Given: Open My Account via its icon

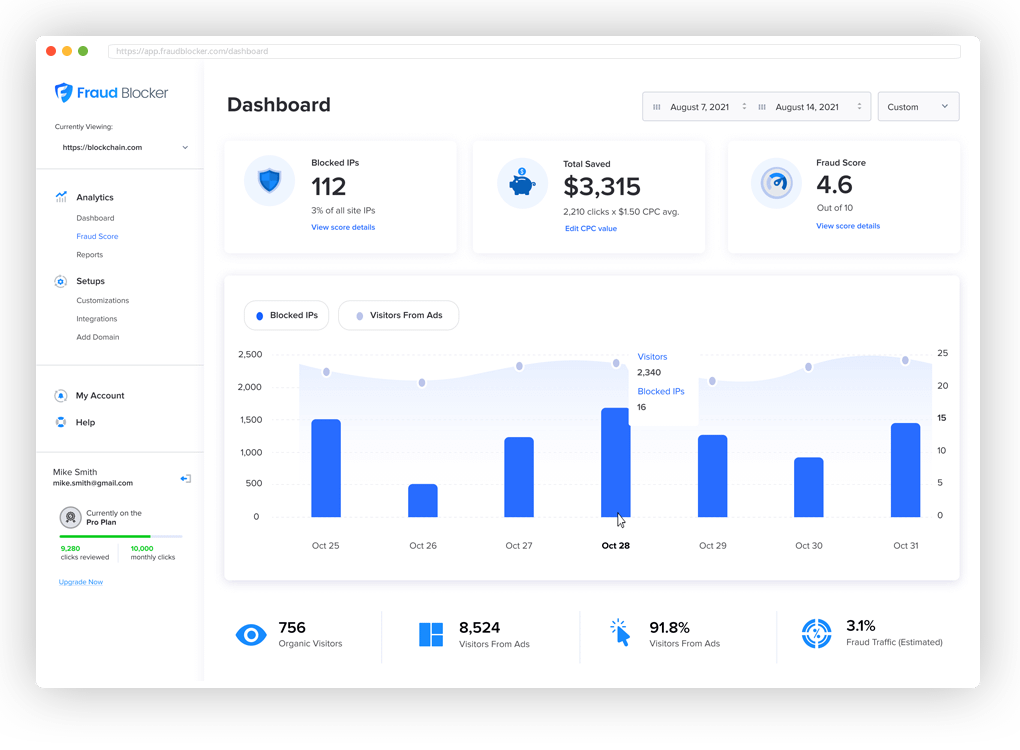Looking at the screenshot, I should [x=60, y=395].
